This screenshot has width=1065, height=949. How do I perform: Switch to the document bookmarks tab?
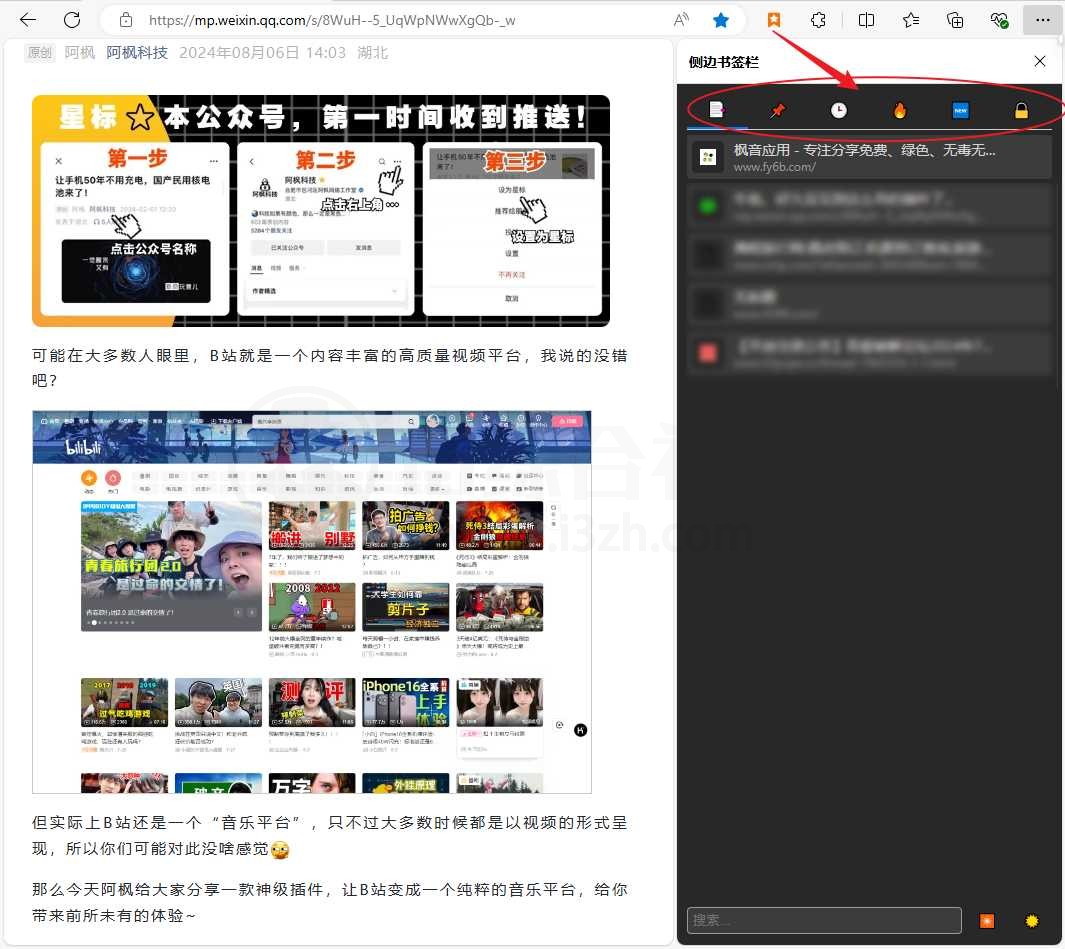pyautogui.click(x=717, y=109)
